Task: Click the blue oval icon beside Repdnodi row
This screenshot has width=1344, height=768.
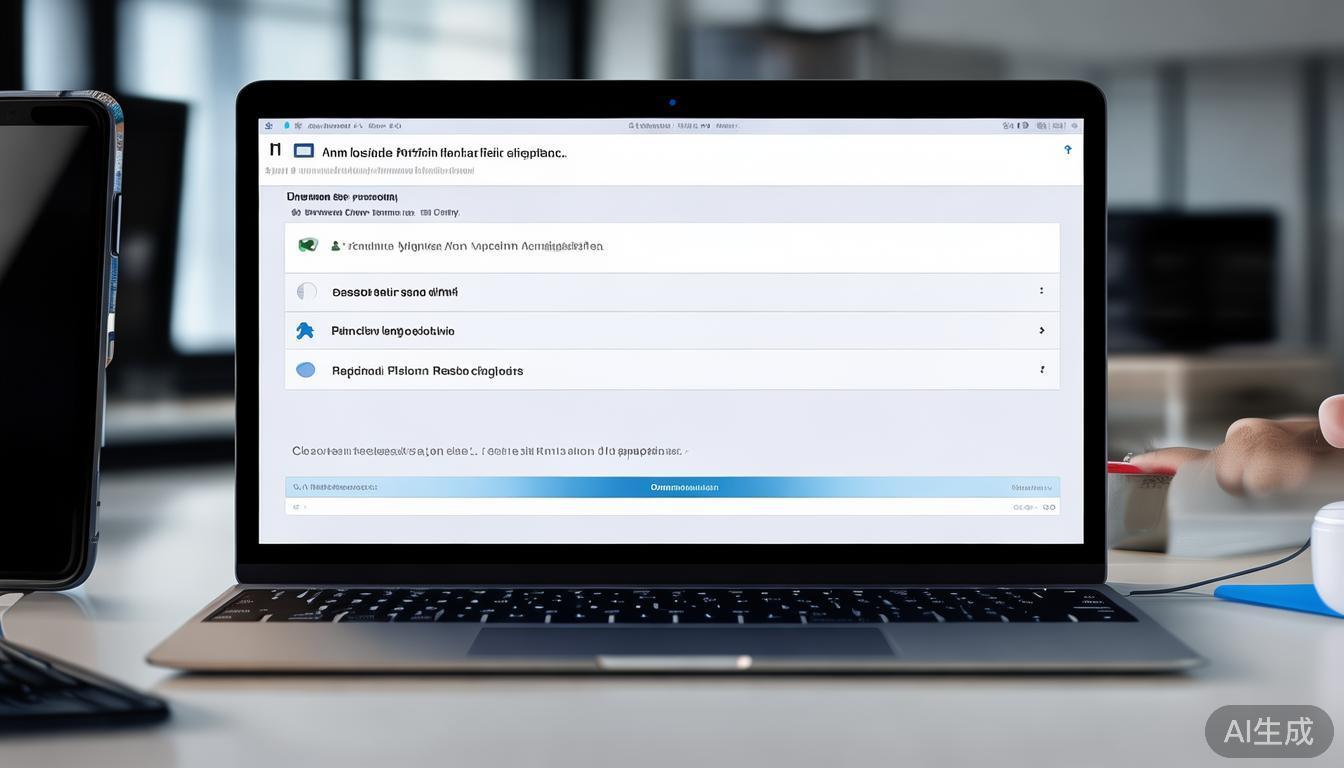Action: coord(306,370)
